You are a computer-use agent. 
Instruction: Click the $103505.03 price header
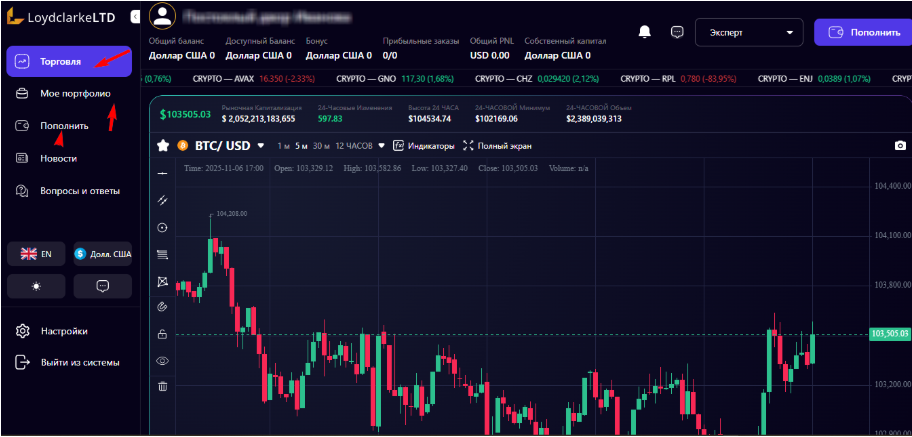186,114
